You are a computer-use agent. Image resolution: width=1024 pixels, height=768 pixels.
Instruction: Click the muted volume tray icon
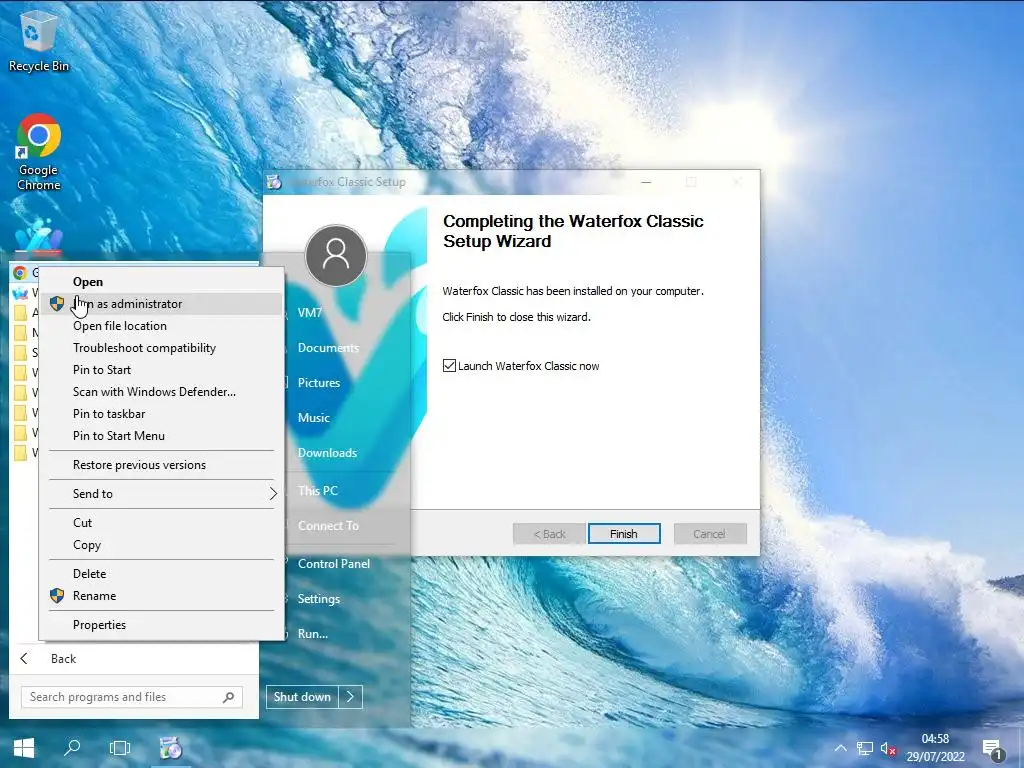click(x=888, y=748)
